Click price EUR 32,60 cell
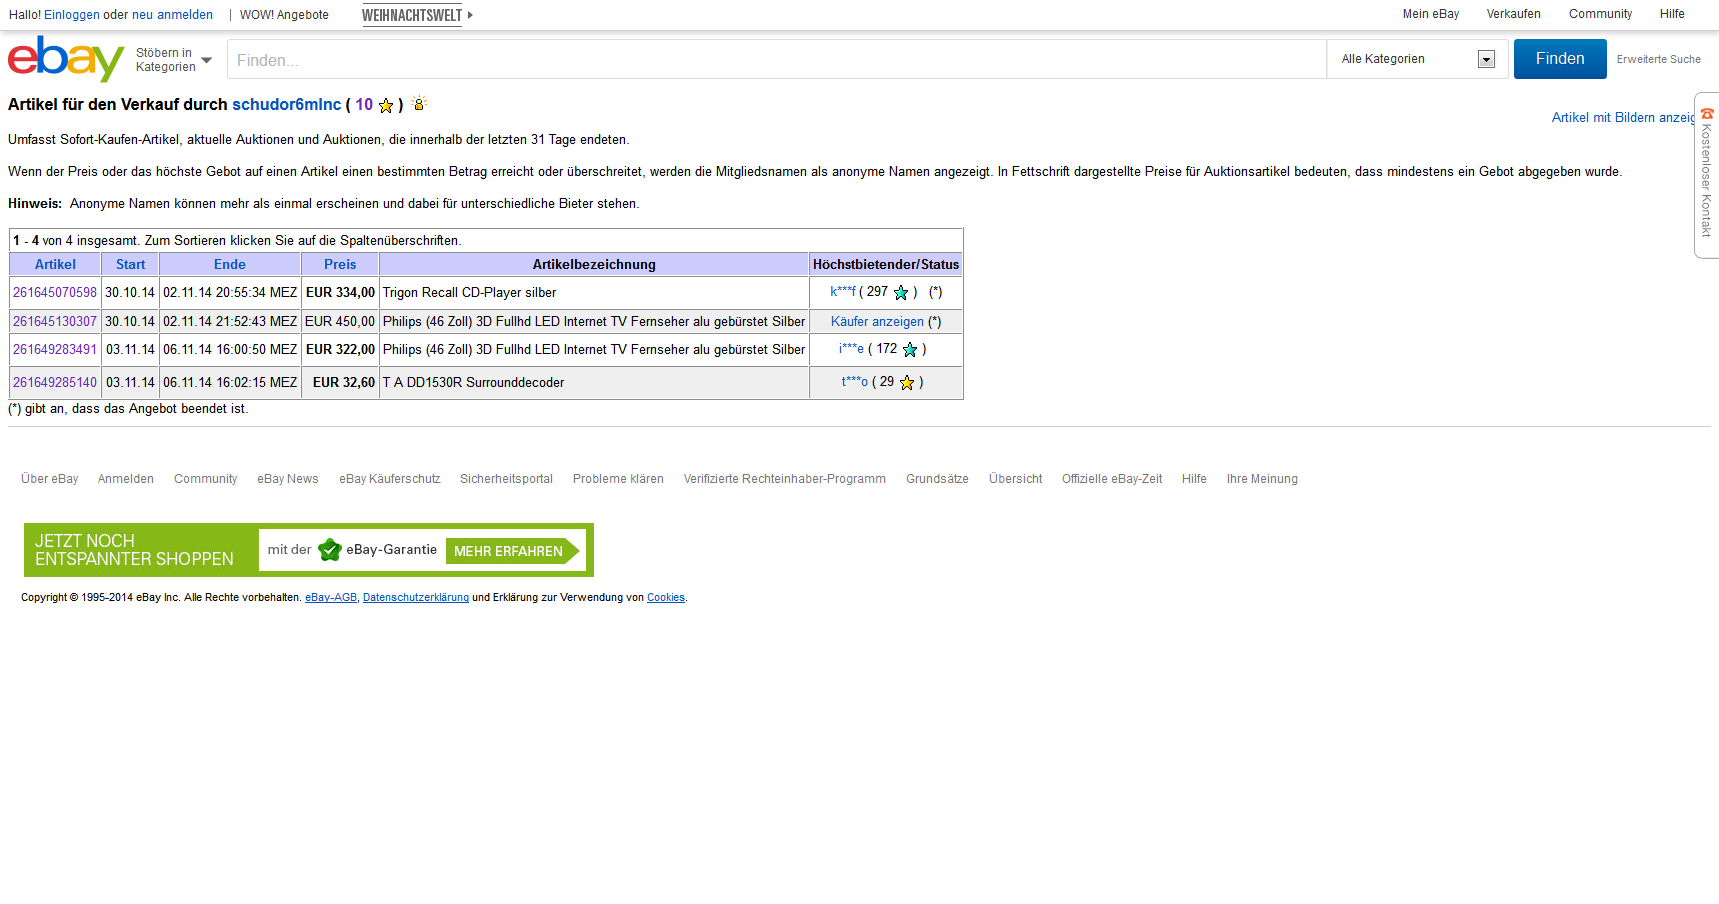1719x904 pixels. coord(340,383)
